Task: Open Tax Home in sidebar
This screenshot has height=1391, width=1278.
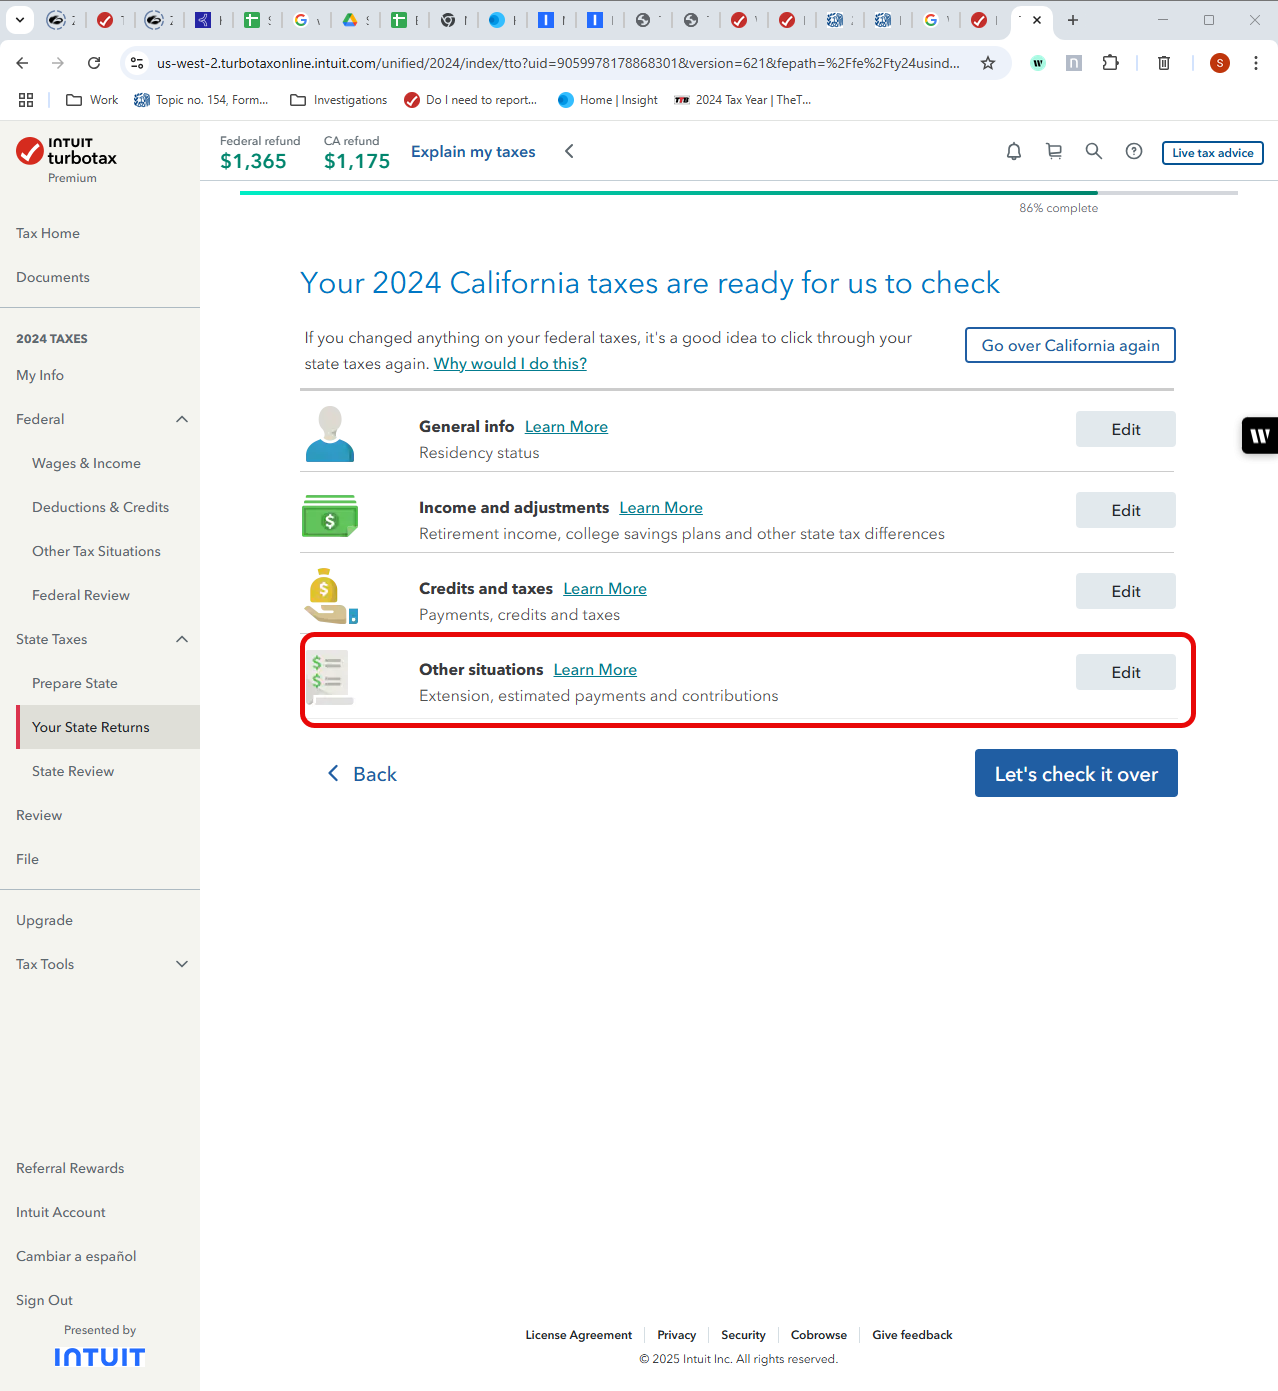Action: coord(48,233)
